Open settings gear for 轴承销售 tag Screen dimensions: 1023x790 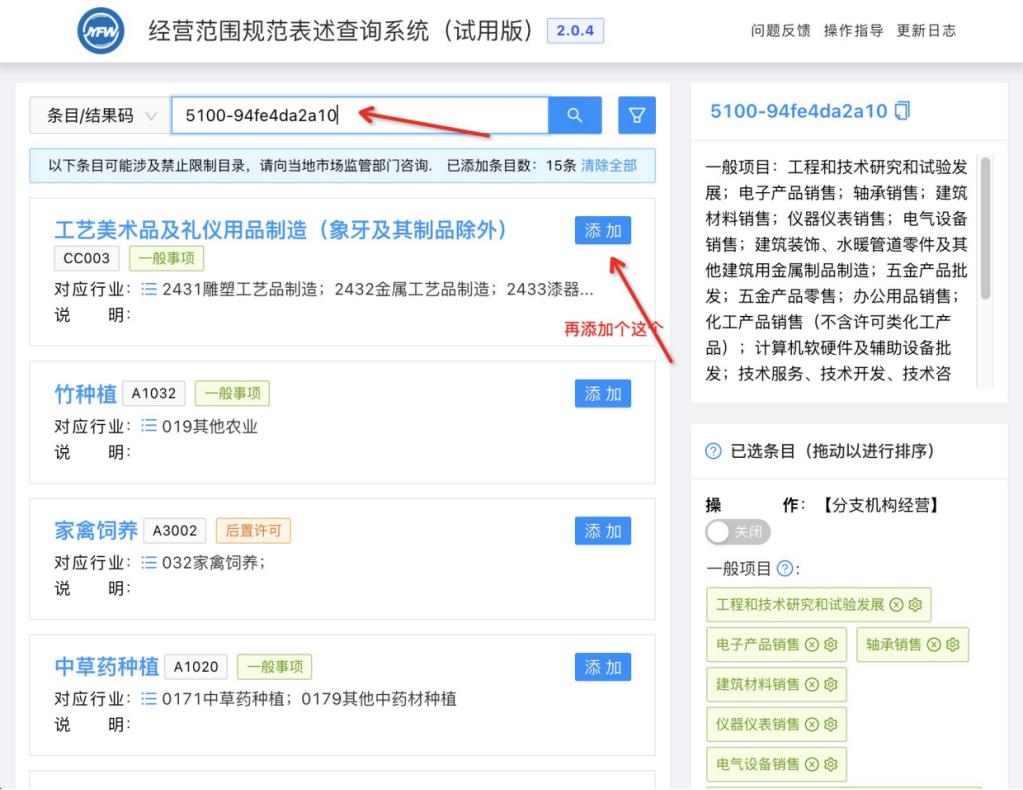[952, 645]
